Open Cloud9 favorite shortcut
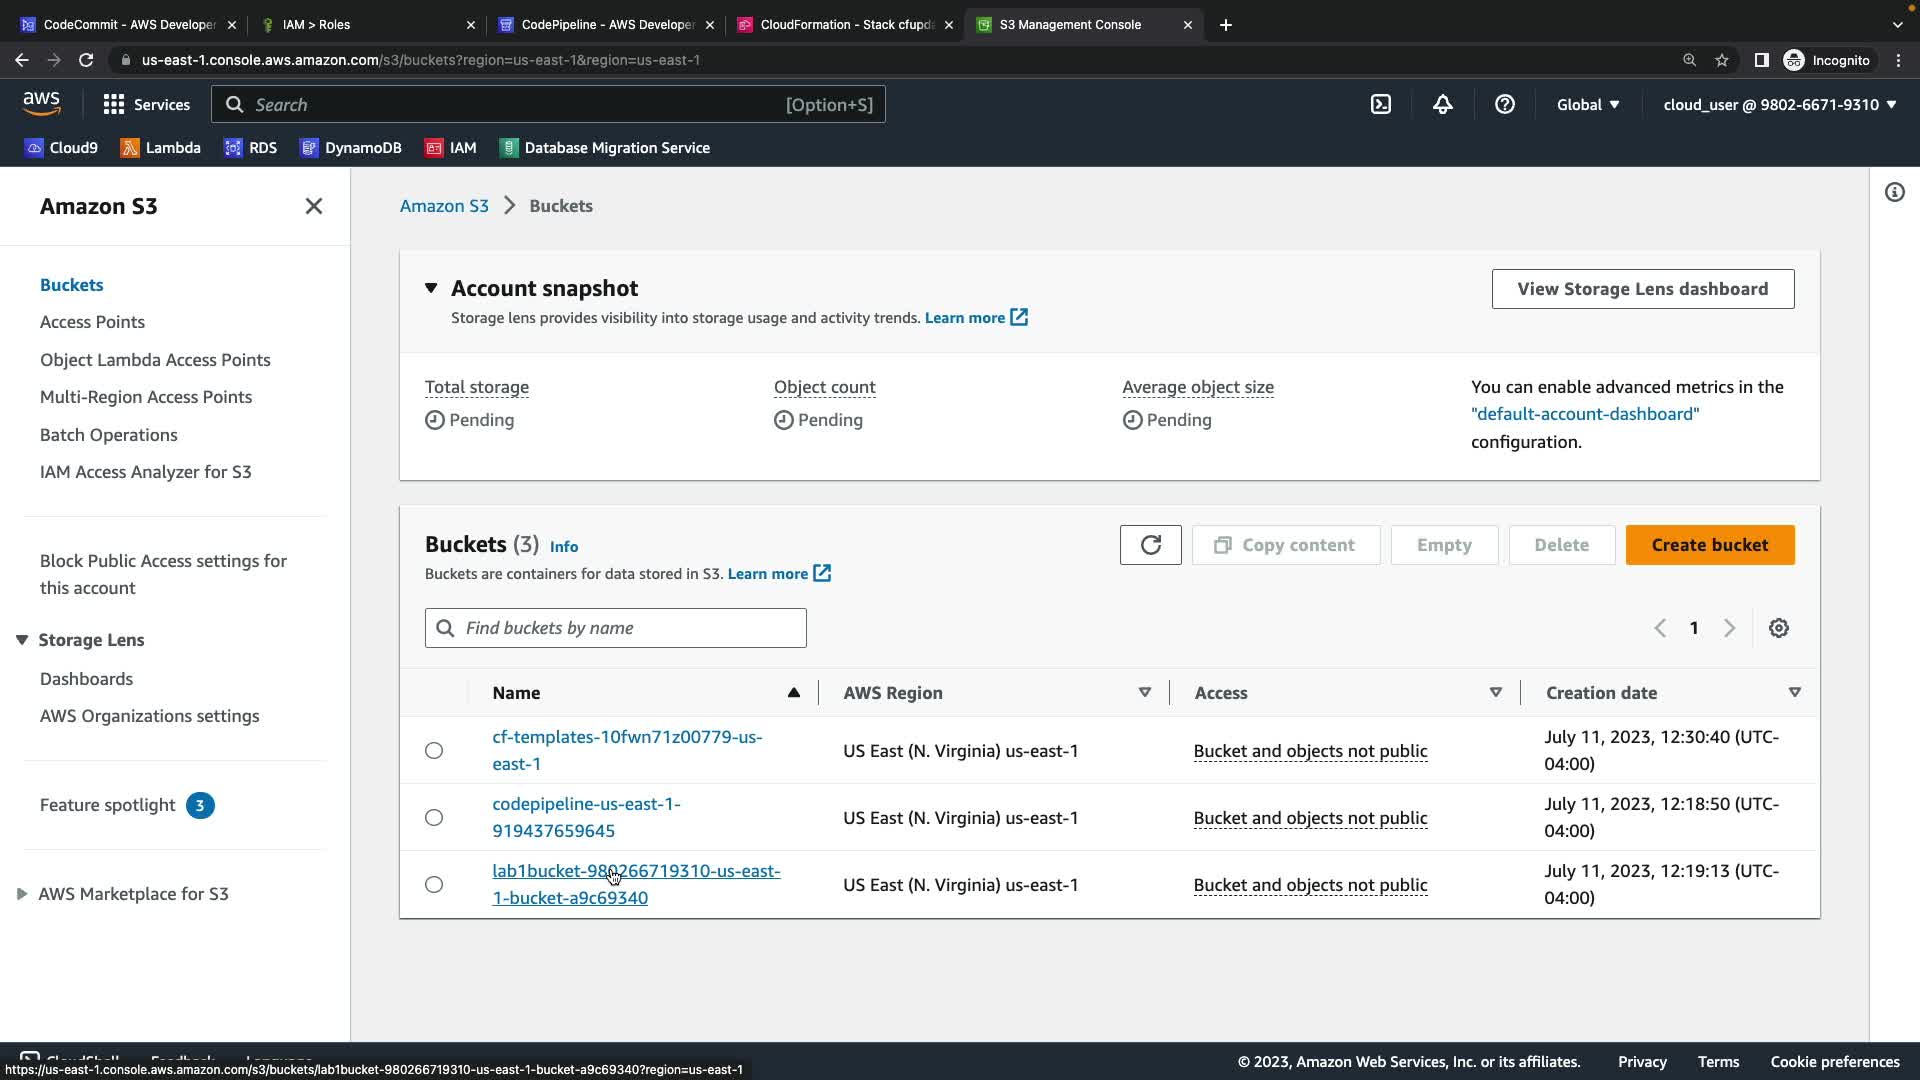This screenshot has width=1920, height=1080. [61, 148]
